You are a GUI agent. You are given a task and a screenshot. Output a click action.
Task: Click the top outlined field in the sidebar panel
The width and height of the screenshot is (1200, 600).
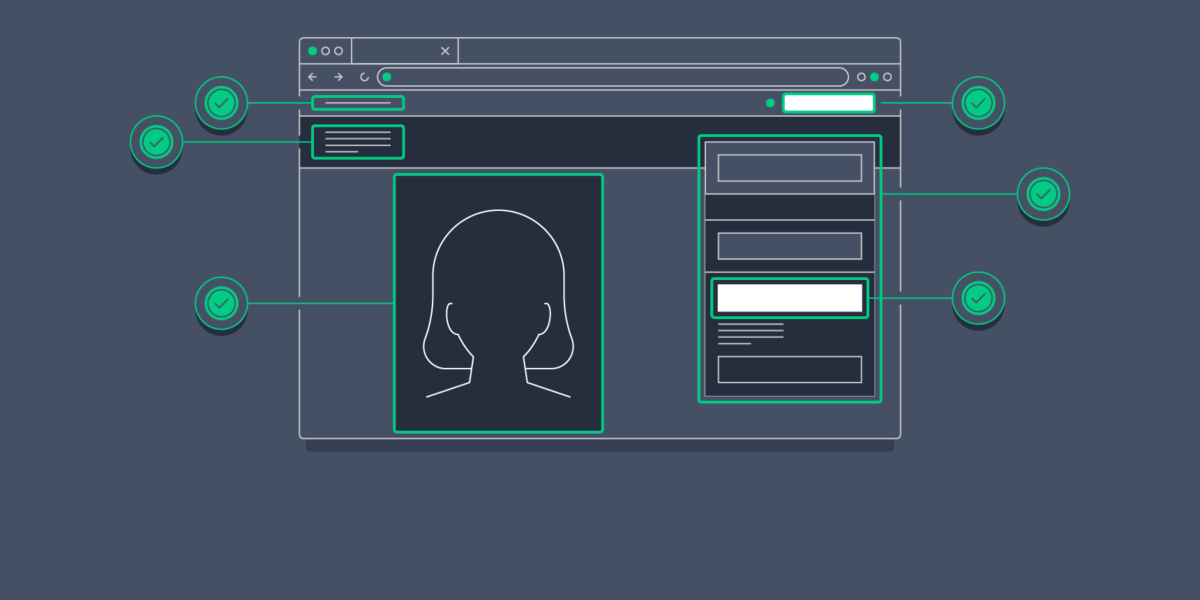tap(789, 168)
